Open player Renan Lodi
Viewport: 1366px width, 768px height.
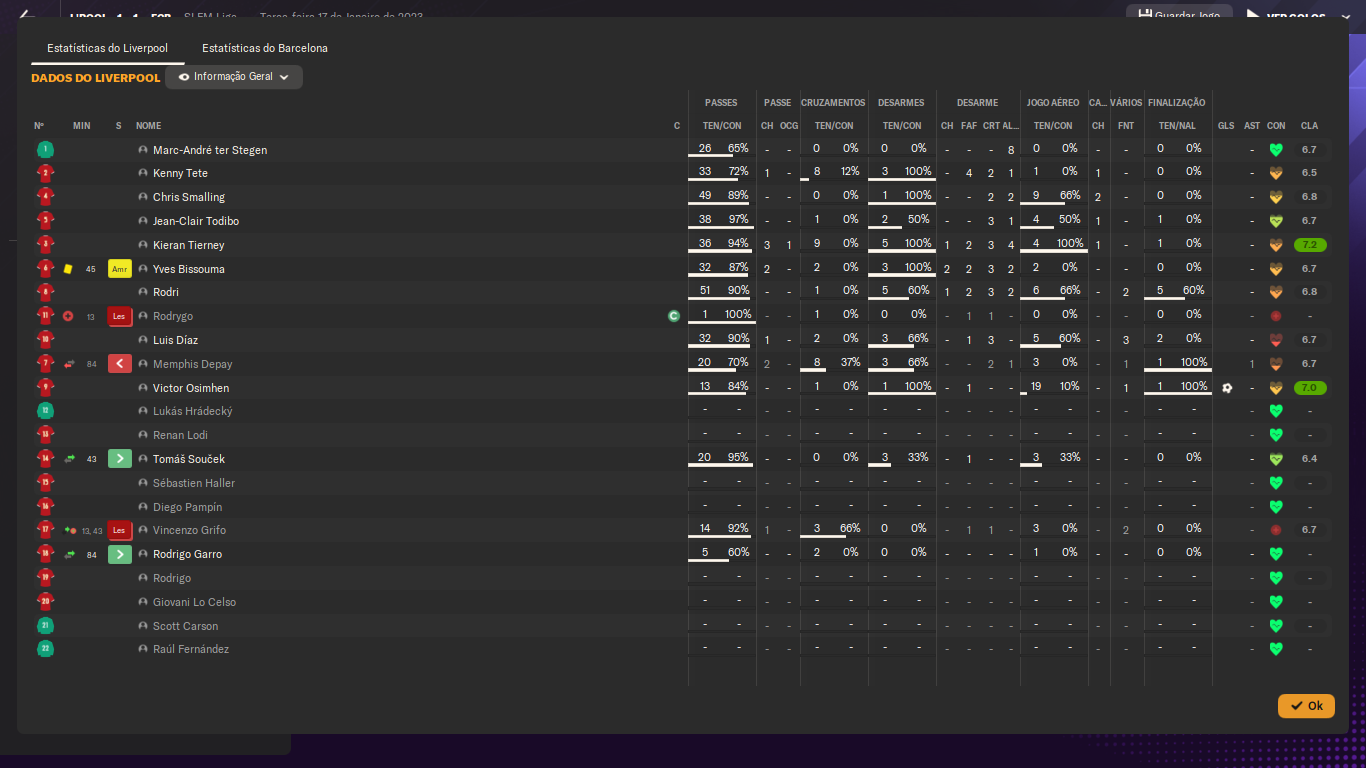(180, 435)
